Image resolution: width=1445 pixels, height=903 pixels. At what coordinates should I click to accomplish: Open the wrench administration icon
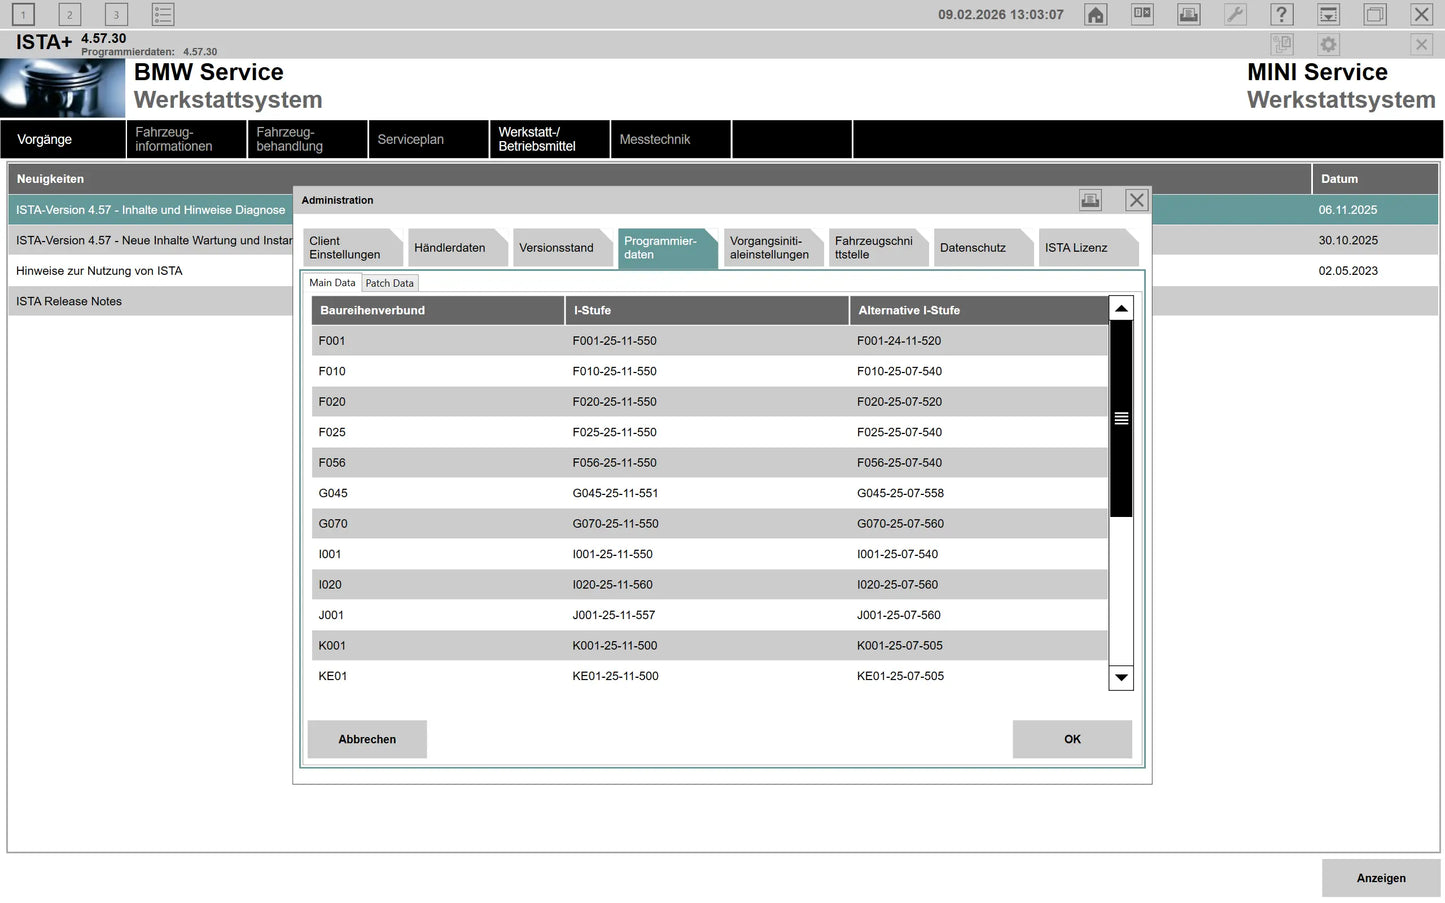coord(1235,15)
